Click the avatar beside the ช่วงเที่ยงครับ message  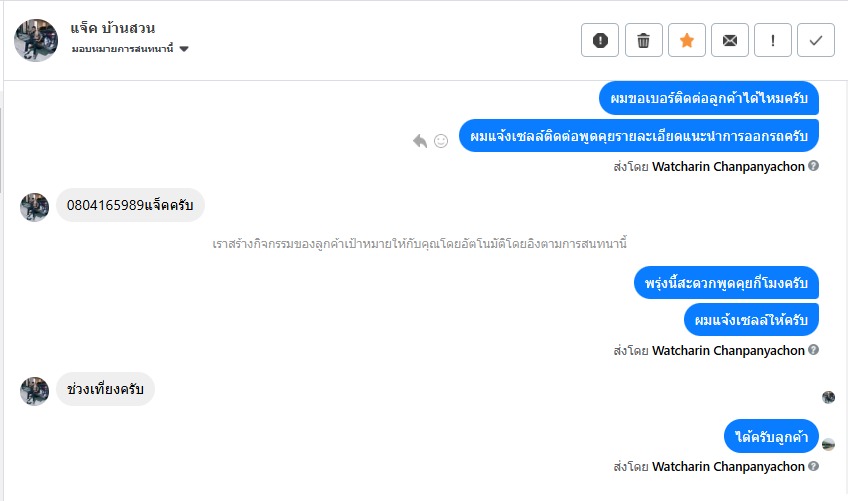pos(35,391)
